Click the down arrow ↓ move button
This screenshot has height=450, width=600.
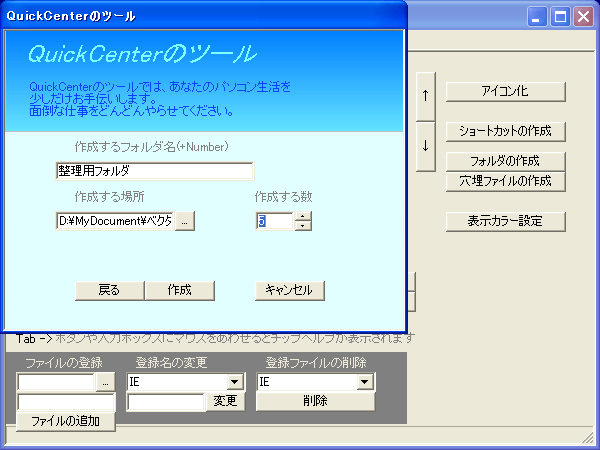point(426,146)
